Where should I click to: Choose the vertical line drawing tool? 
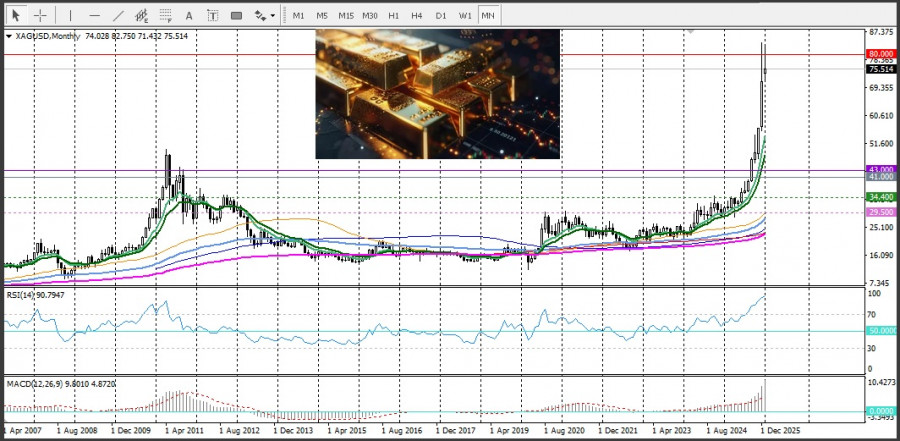point(70,15)
